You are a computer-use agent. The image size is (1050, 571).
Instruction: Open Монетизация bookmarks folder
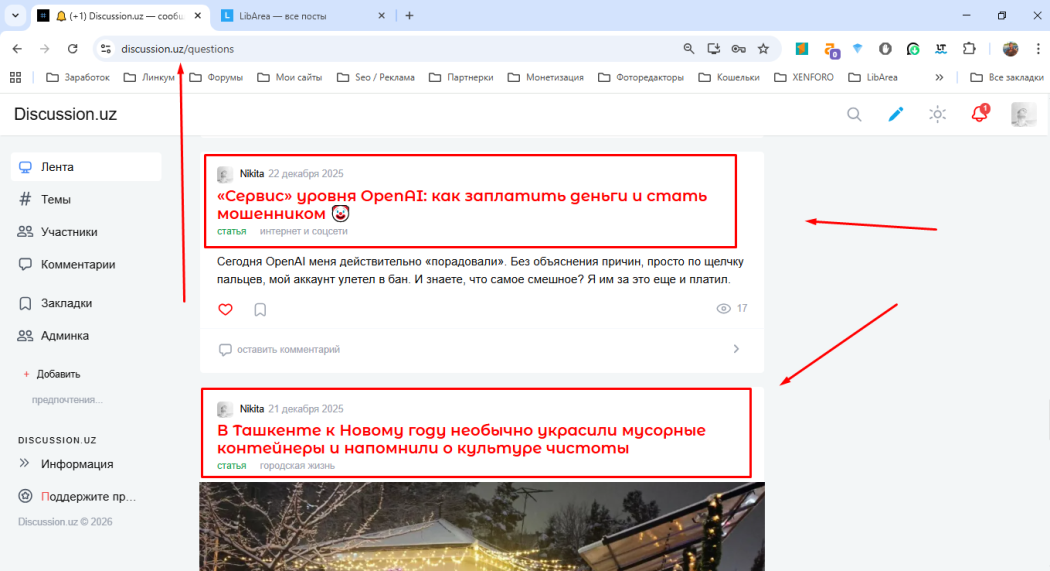tap(546, 78)
